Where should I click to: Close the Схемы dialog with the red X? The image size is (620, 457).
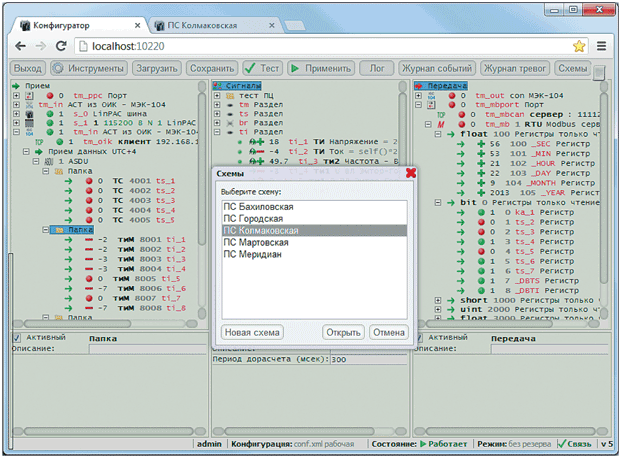411,173
